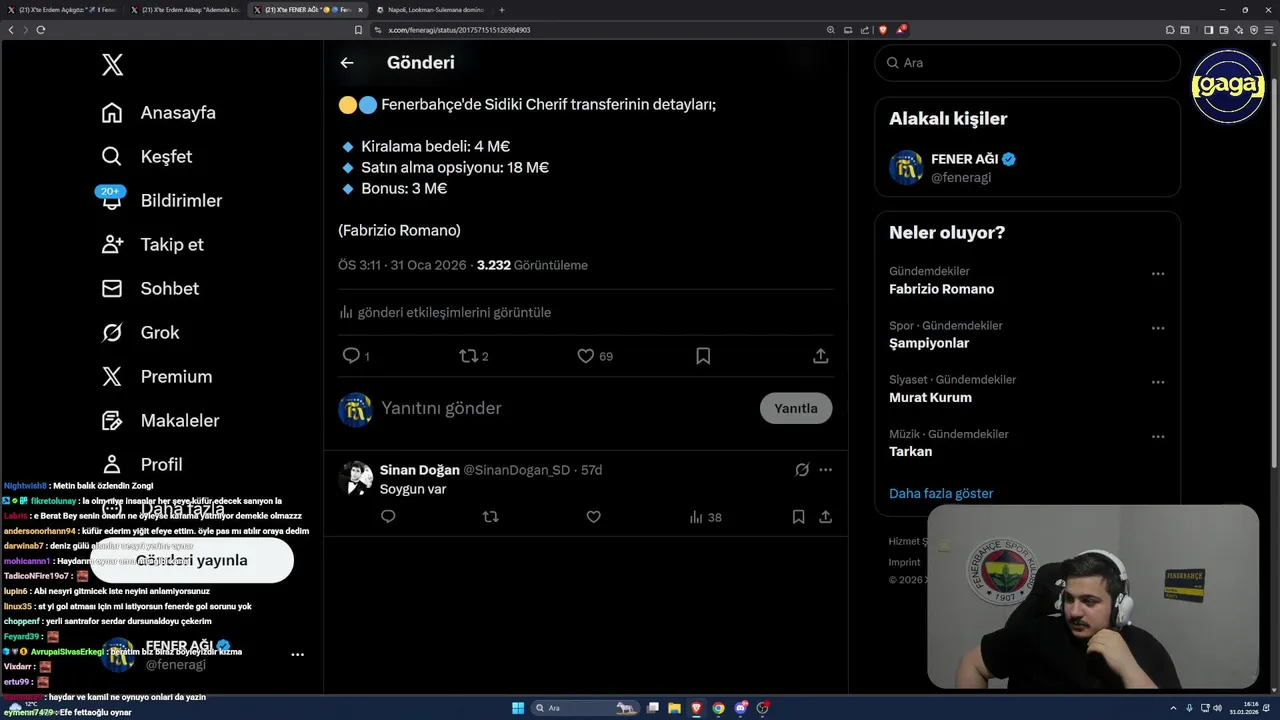Click the Yanıtla button

tap(796, 408)
